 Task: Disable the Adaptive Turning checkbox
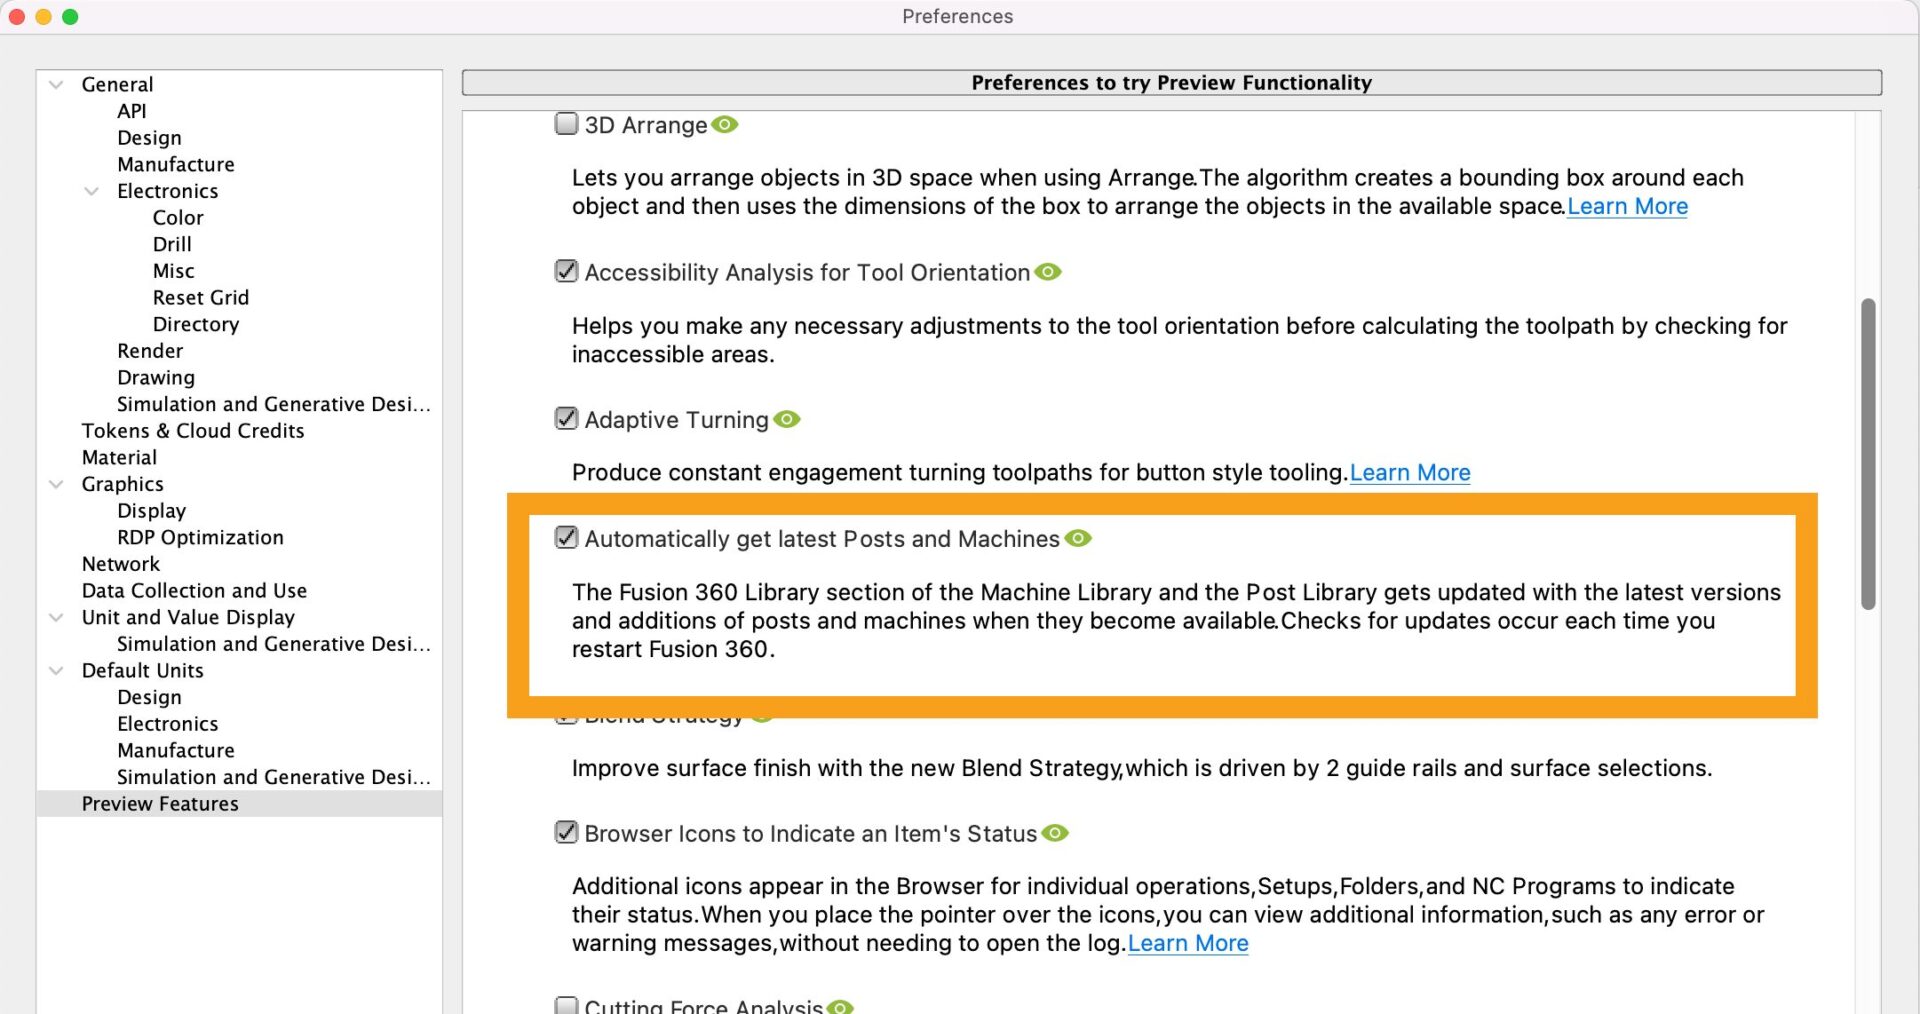(566, 418)
